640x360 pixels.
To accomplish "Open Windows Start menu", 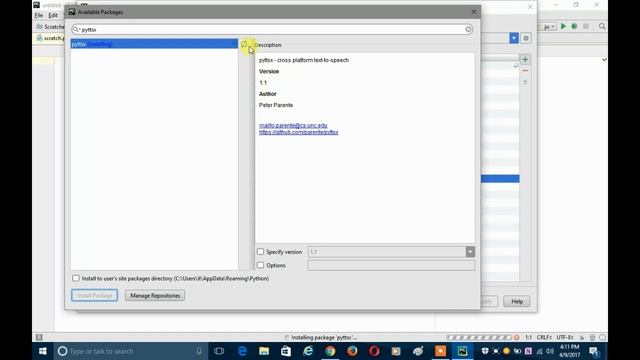I will [42, 351].
